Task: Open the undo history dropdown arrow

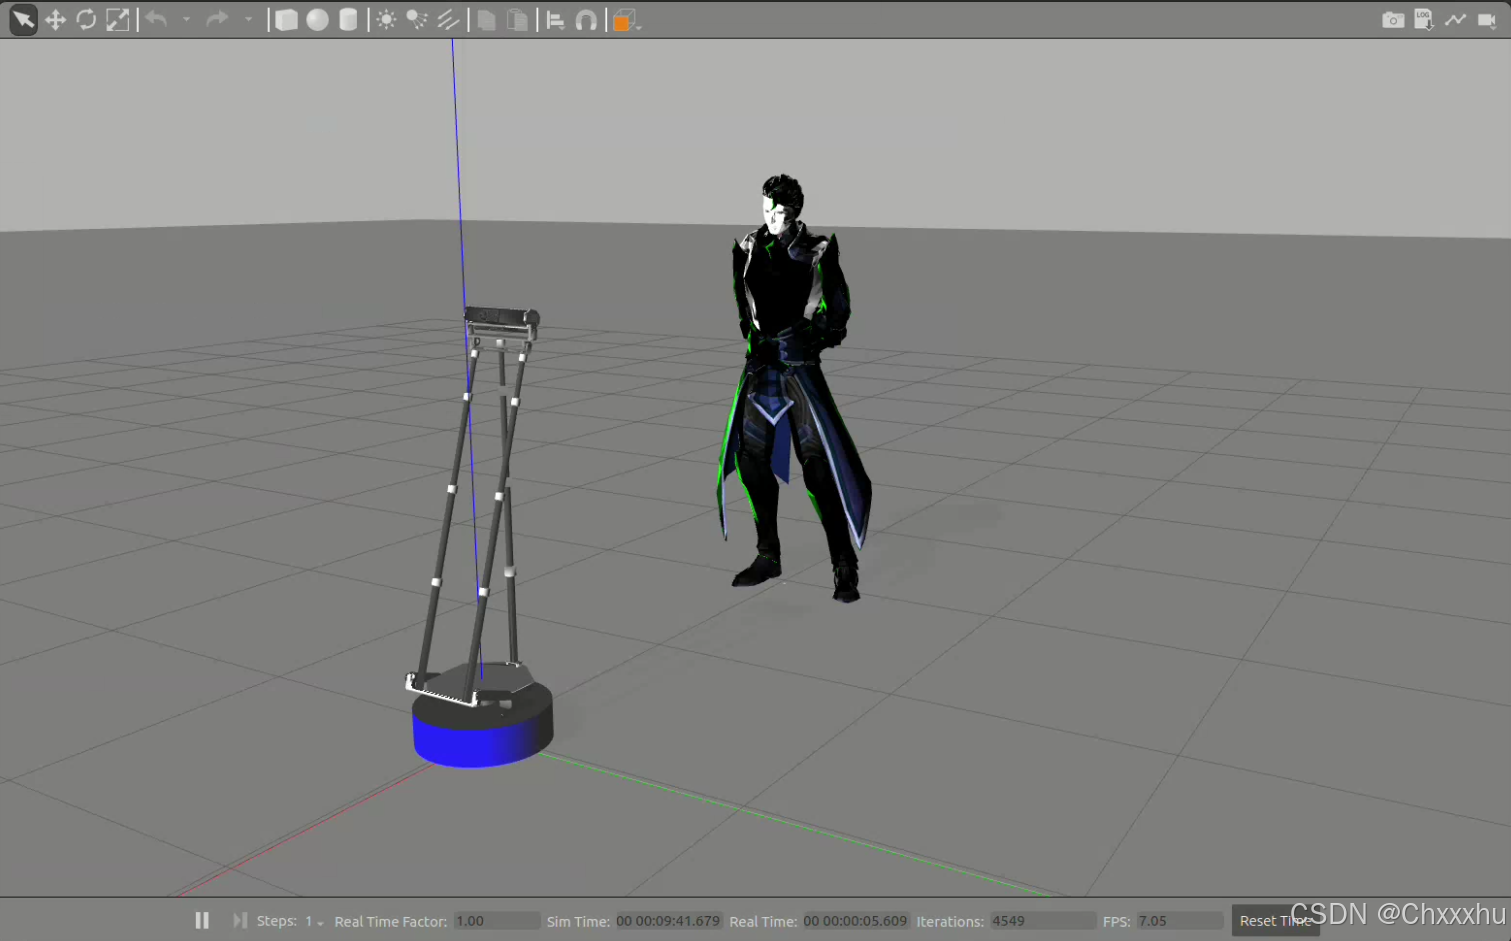Action: 186,20
